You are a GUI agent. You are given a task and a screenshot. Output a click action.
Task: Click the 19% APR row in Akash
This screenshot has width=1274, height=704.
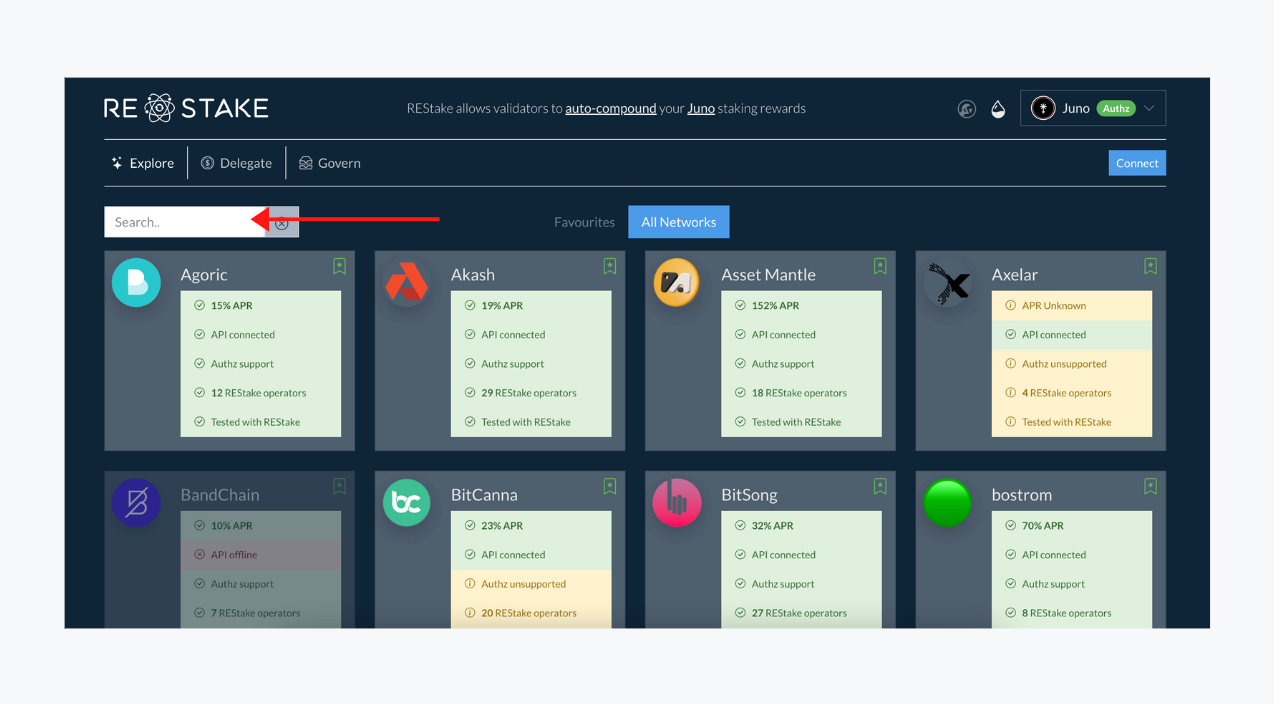531,306
